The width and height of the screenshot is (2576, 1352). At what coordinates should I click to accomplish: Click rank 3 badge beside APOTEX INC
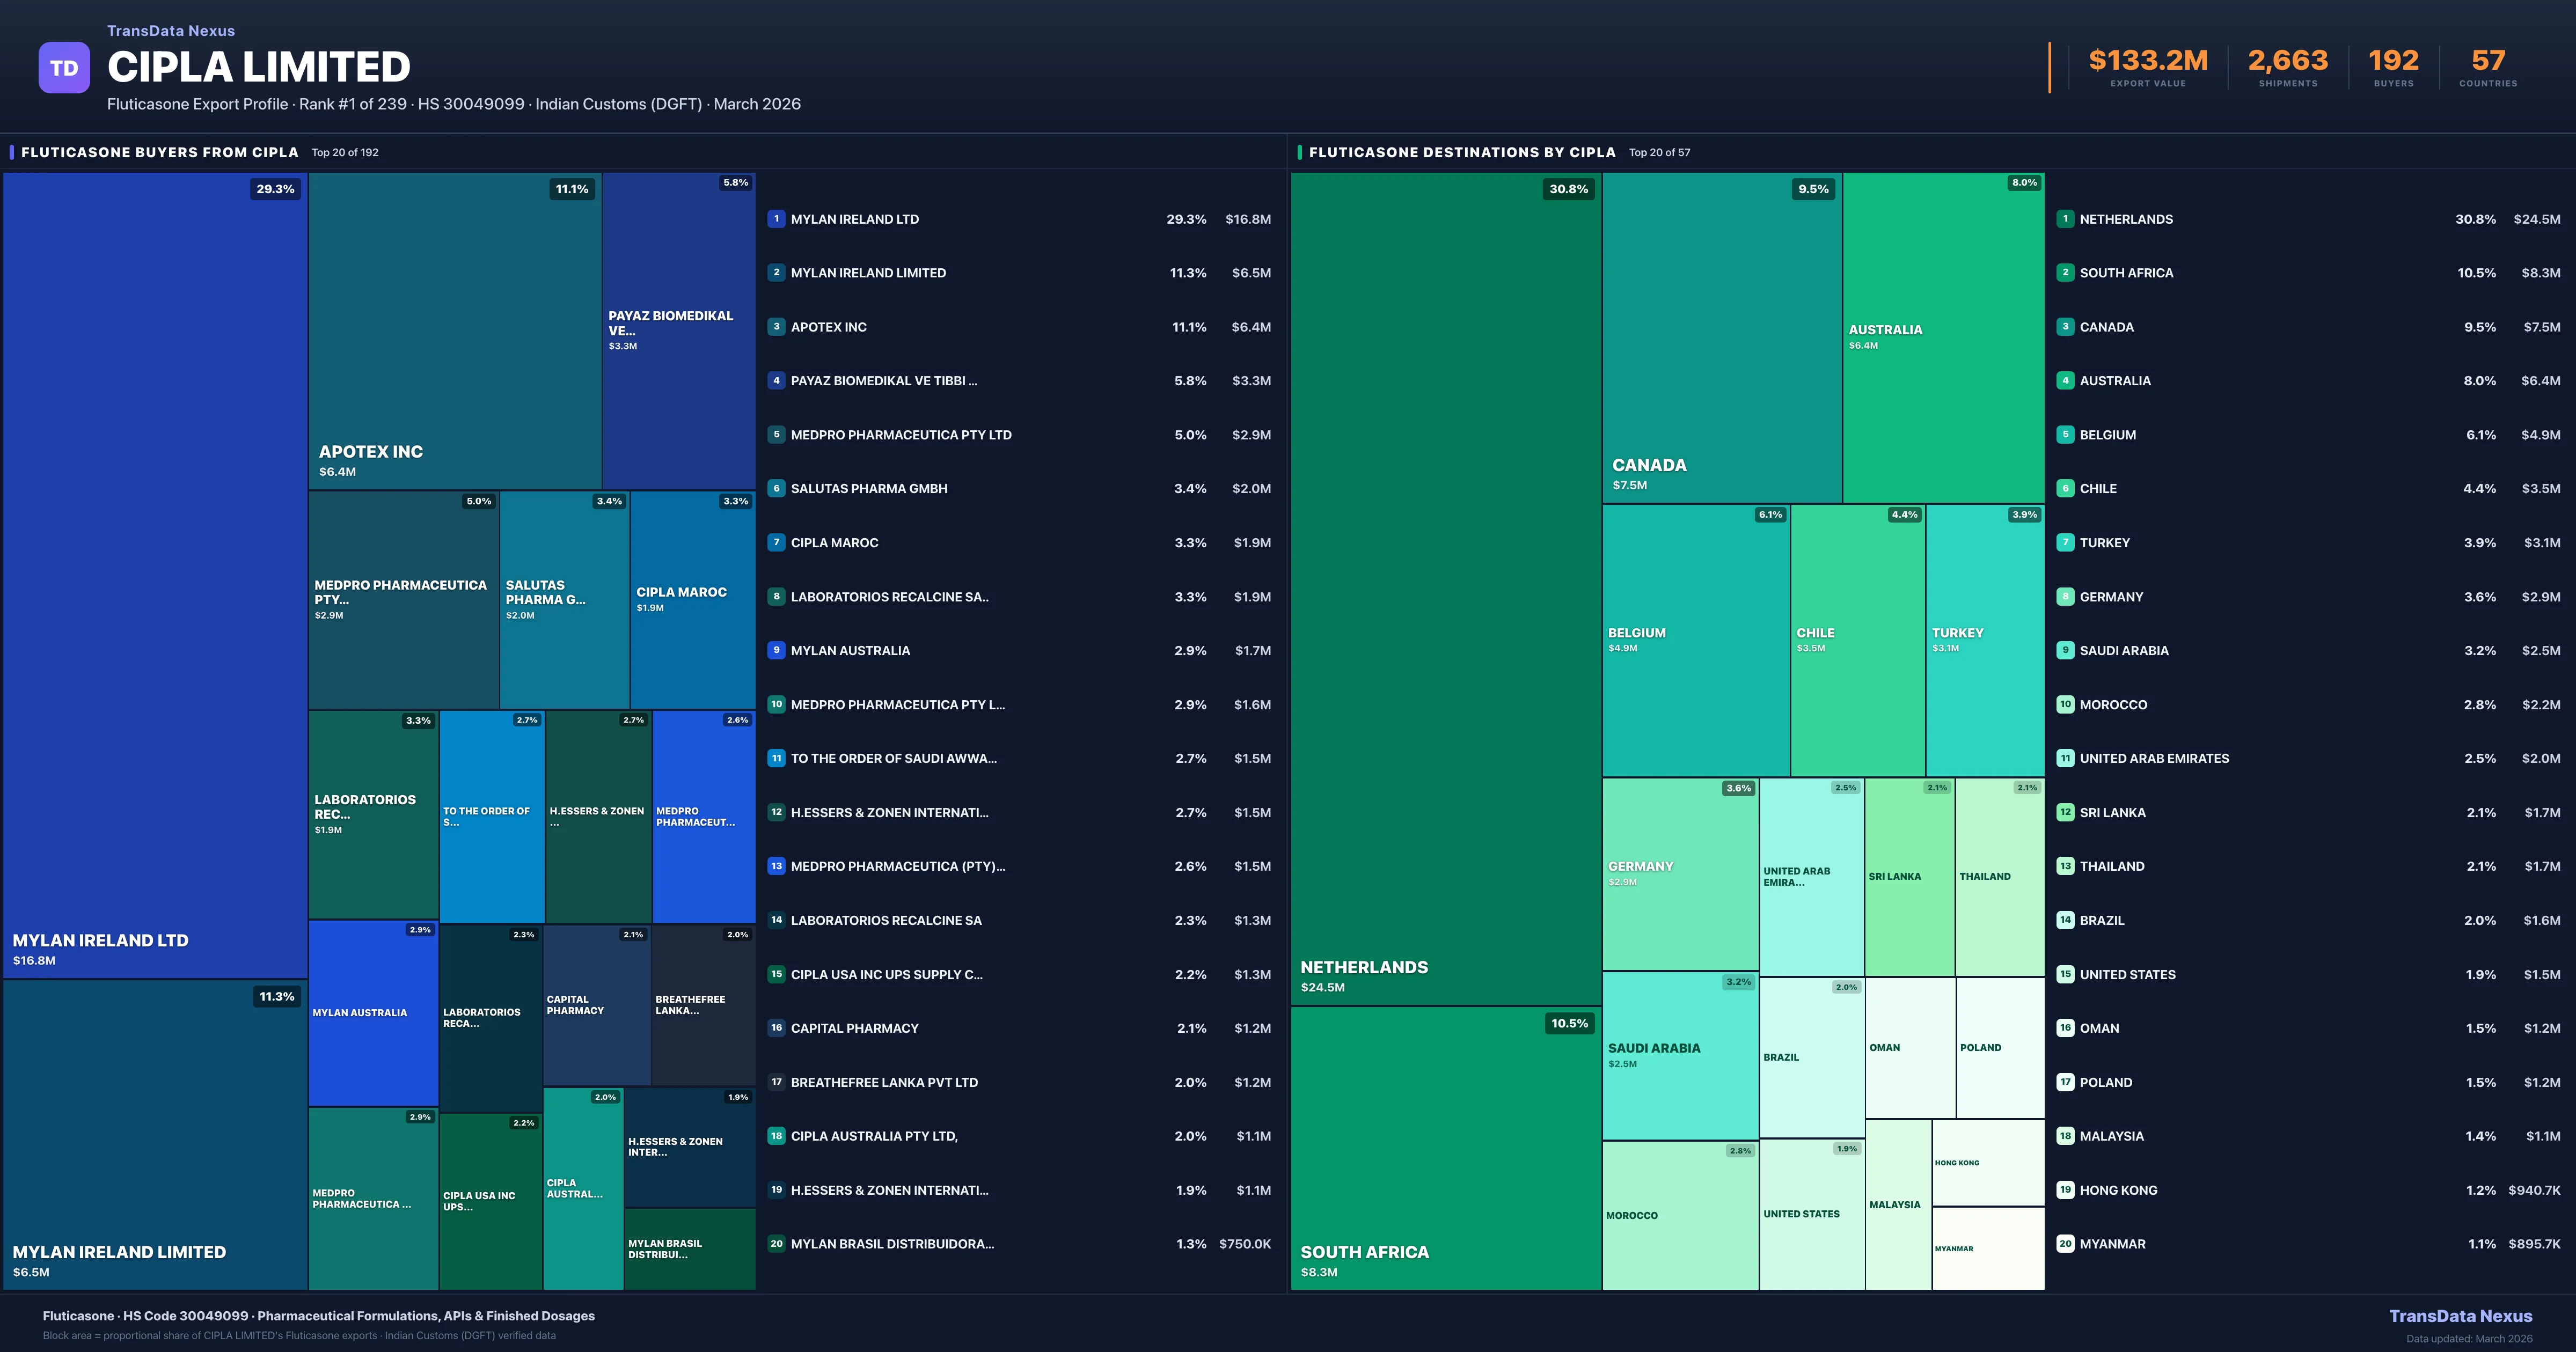pos(776,327)
